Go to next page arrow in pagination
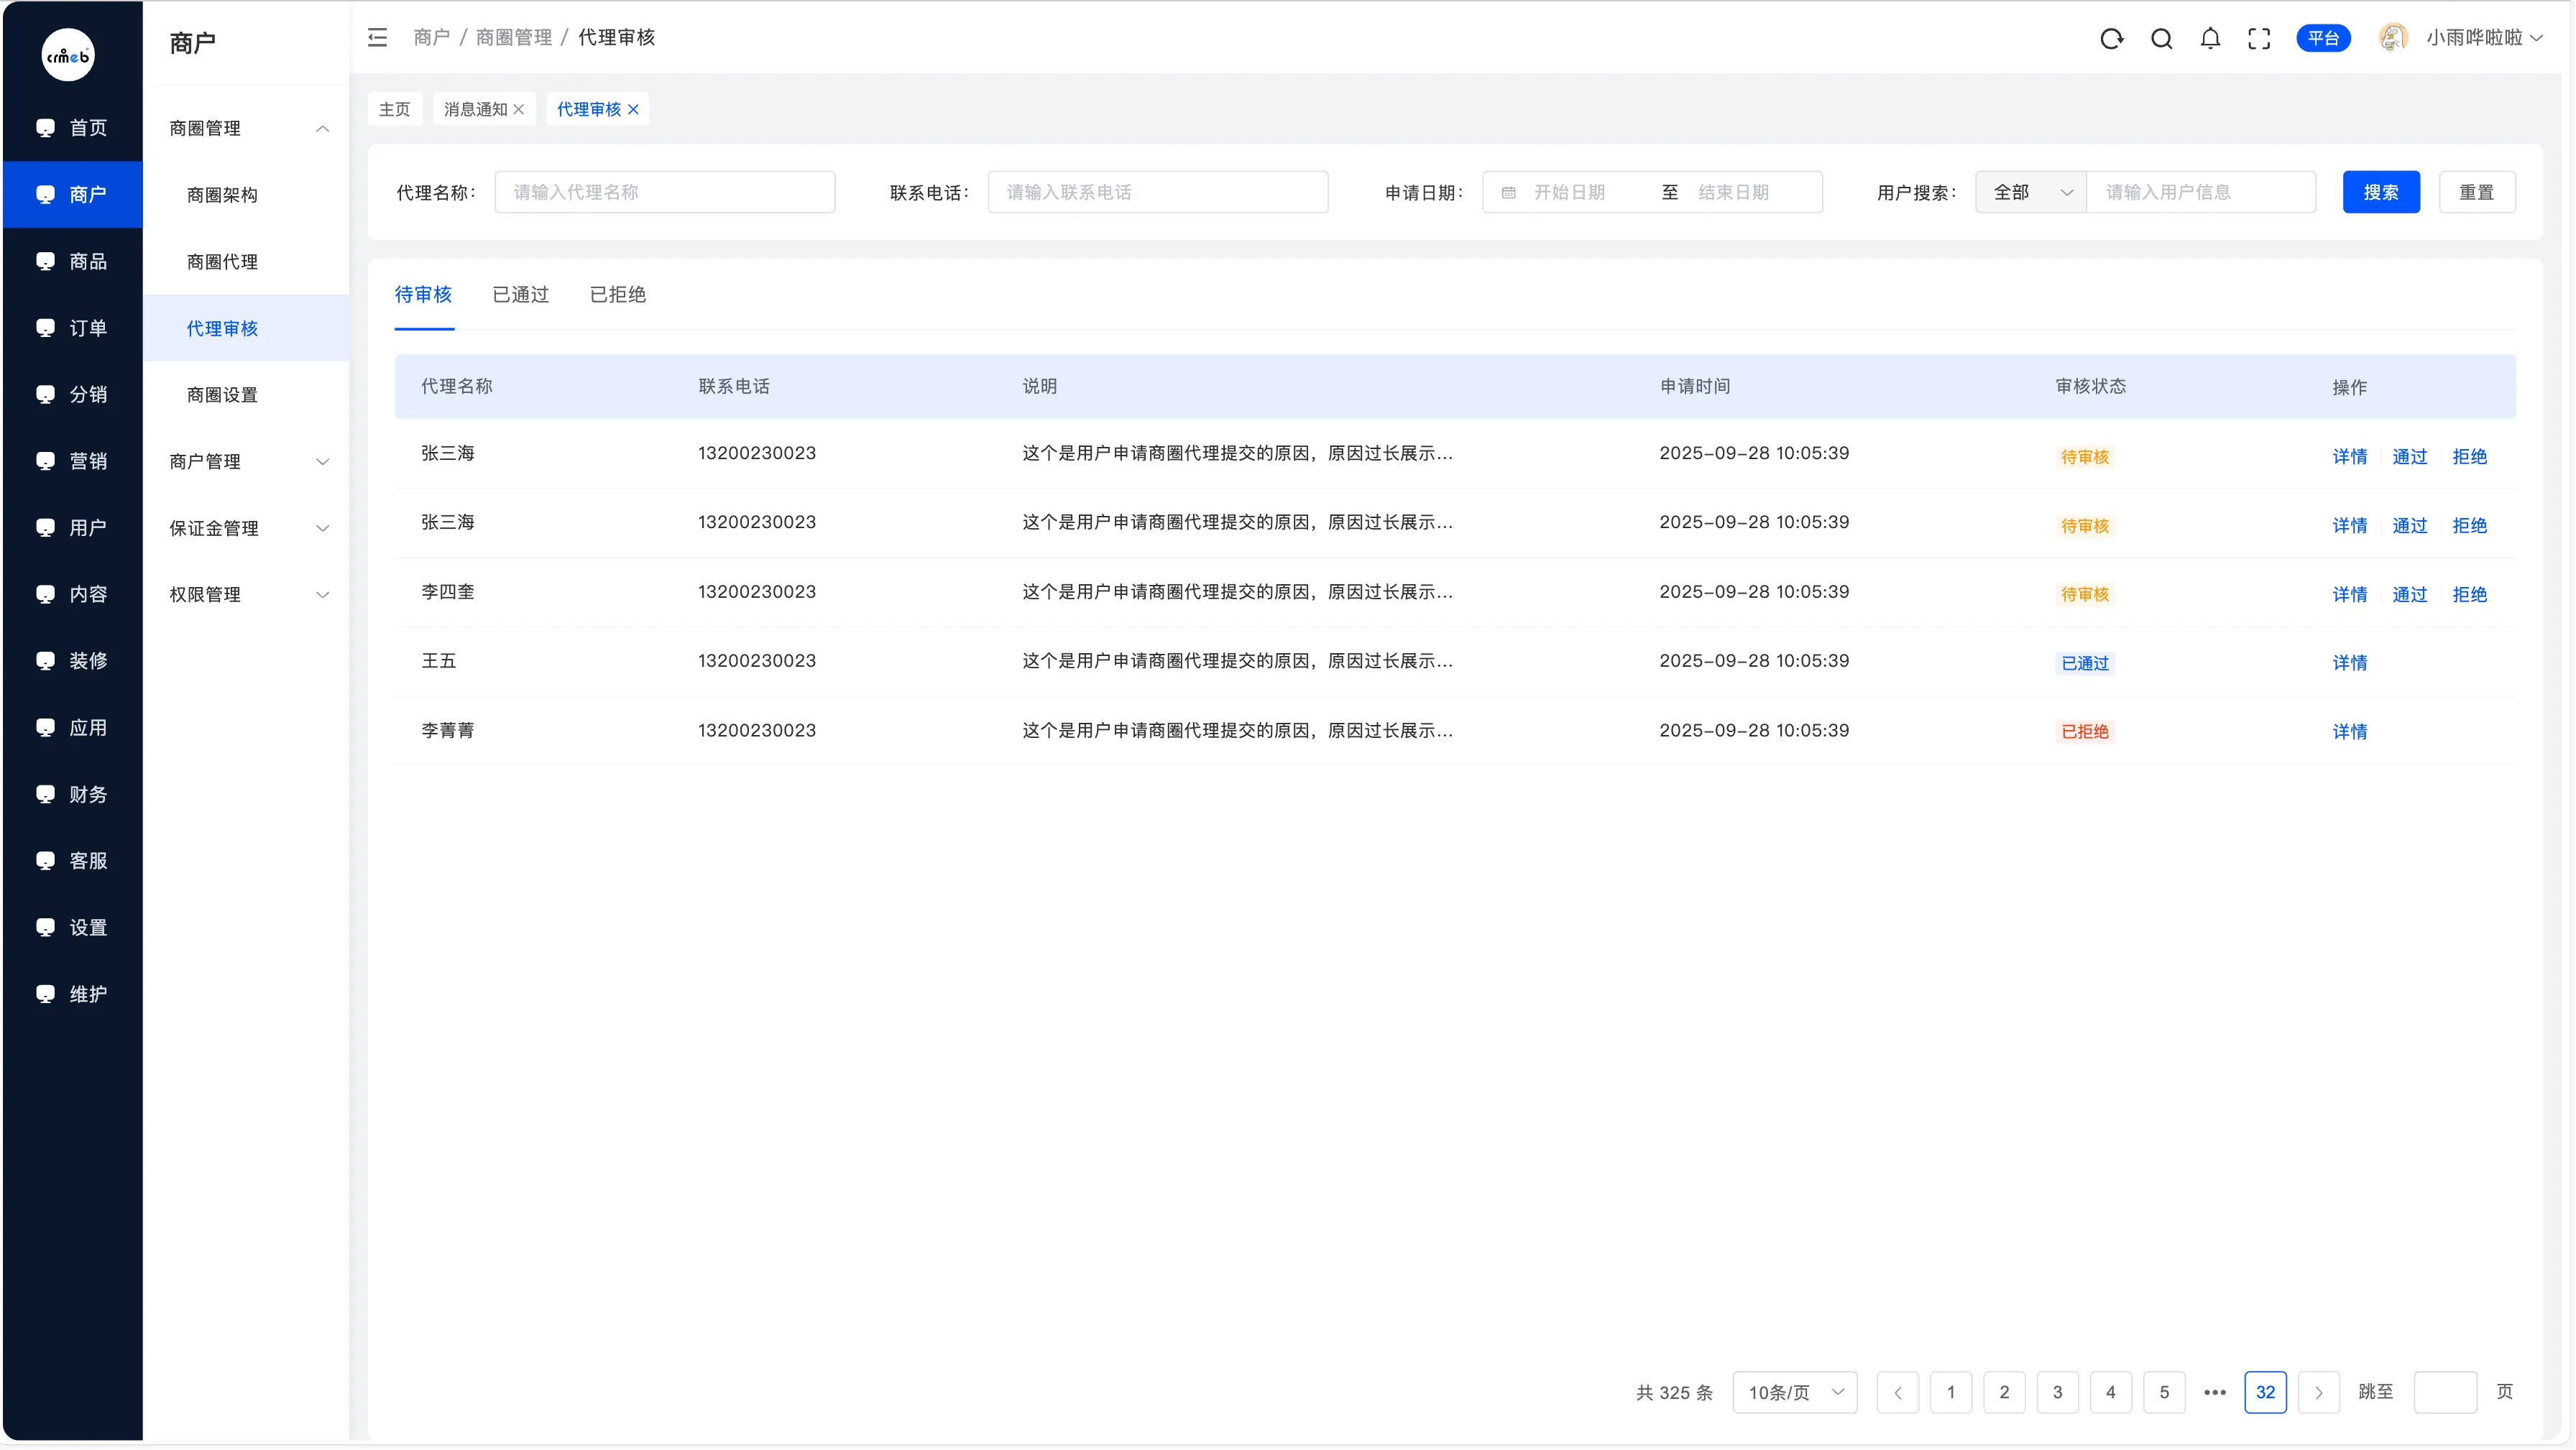Screen dimensions: 2576x1450 [2318, 1392]
